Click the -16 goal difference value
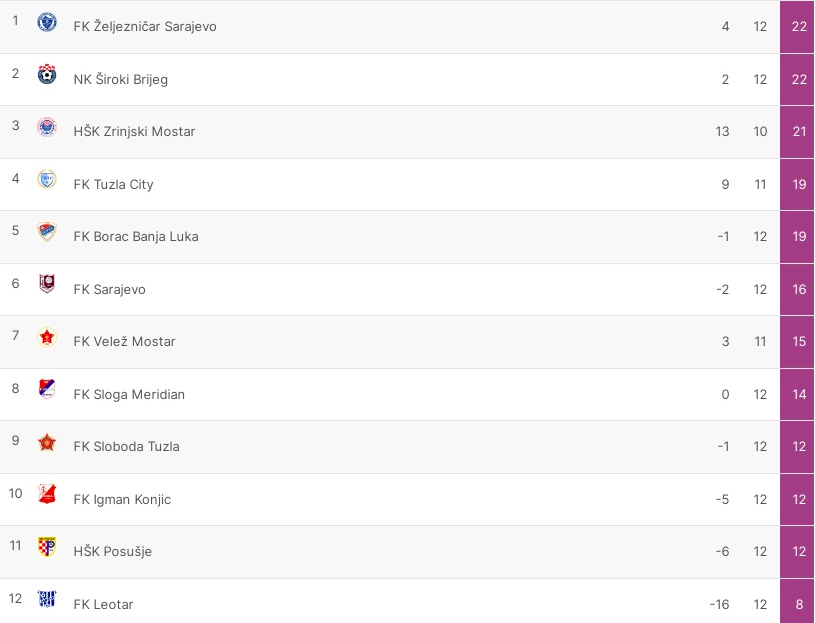 click(x=719, y=604)
